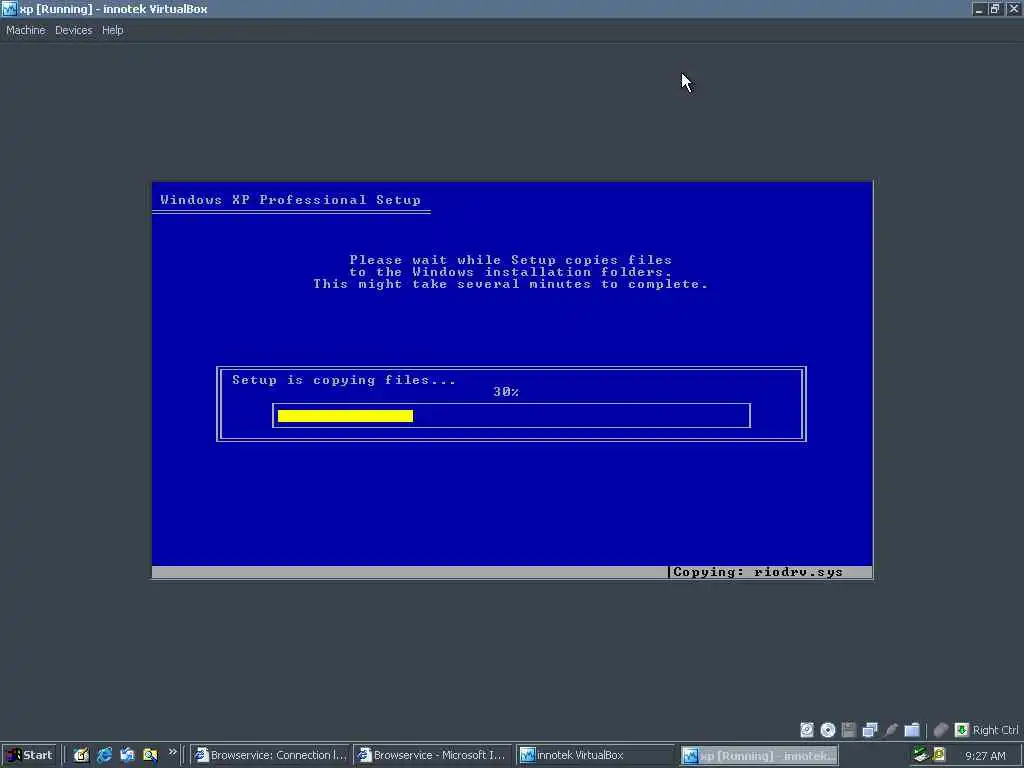
Task: Click the USB device status icon
Action: pos(891,729)
